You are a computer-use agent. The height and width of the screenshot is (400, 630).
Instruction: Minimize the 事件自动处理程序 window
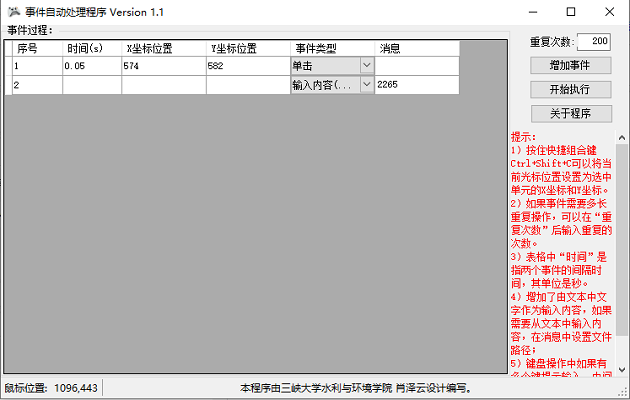533,12
